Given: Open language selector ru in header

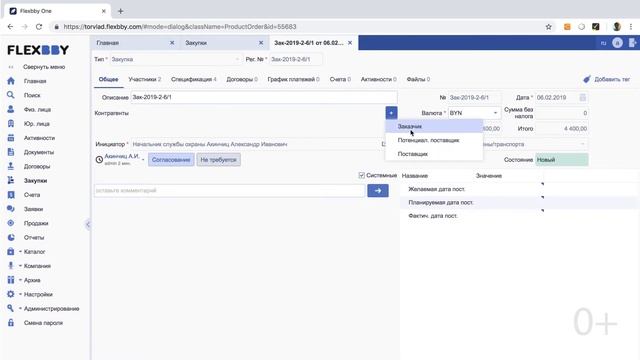Looking at the screenshot, I should (x=603, y=43).
